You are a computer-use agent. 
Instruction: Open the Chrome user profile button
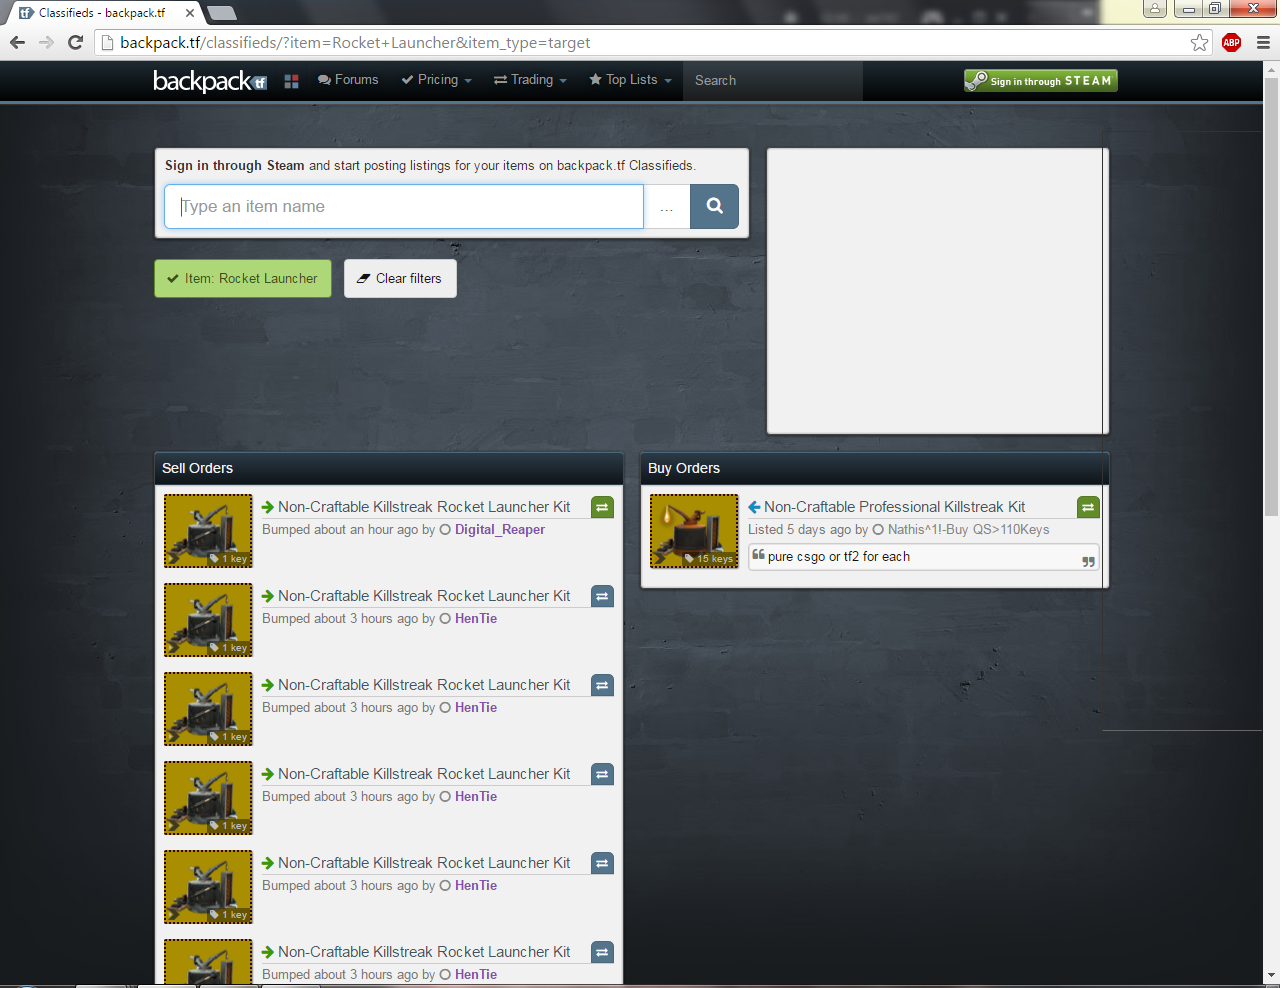pos(1155,9)
